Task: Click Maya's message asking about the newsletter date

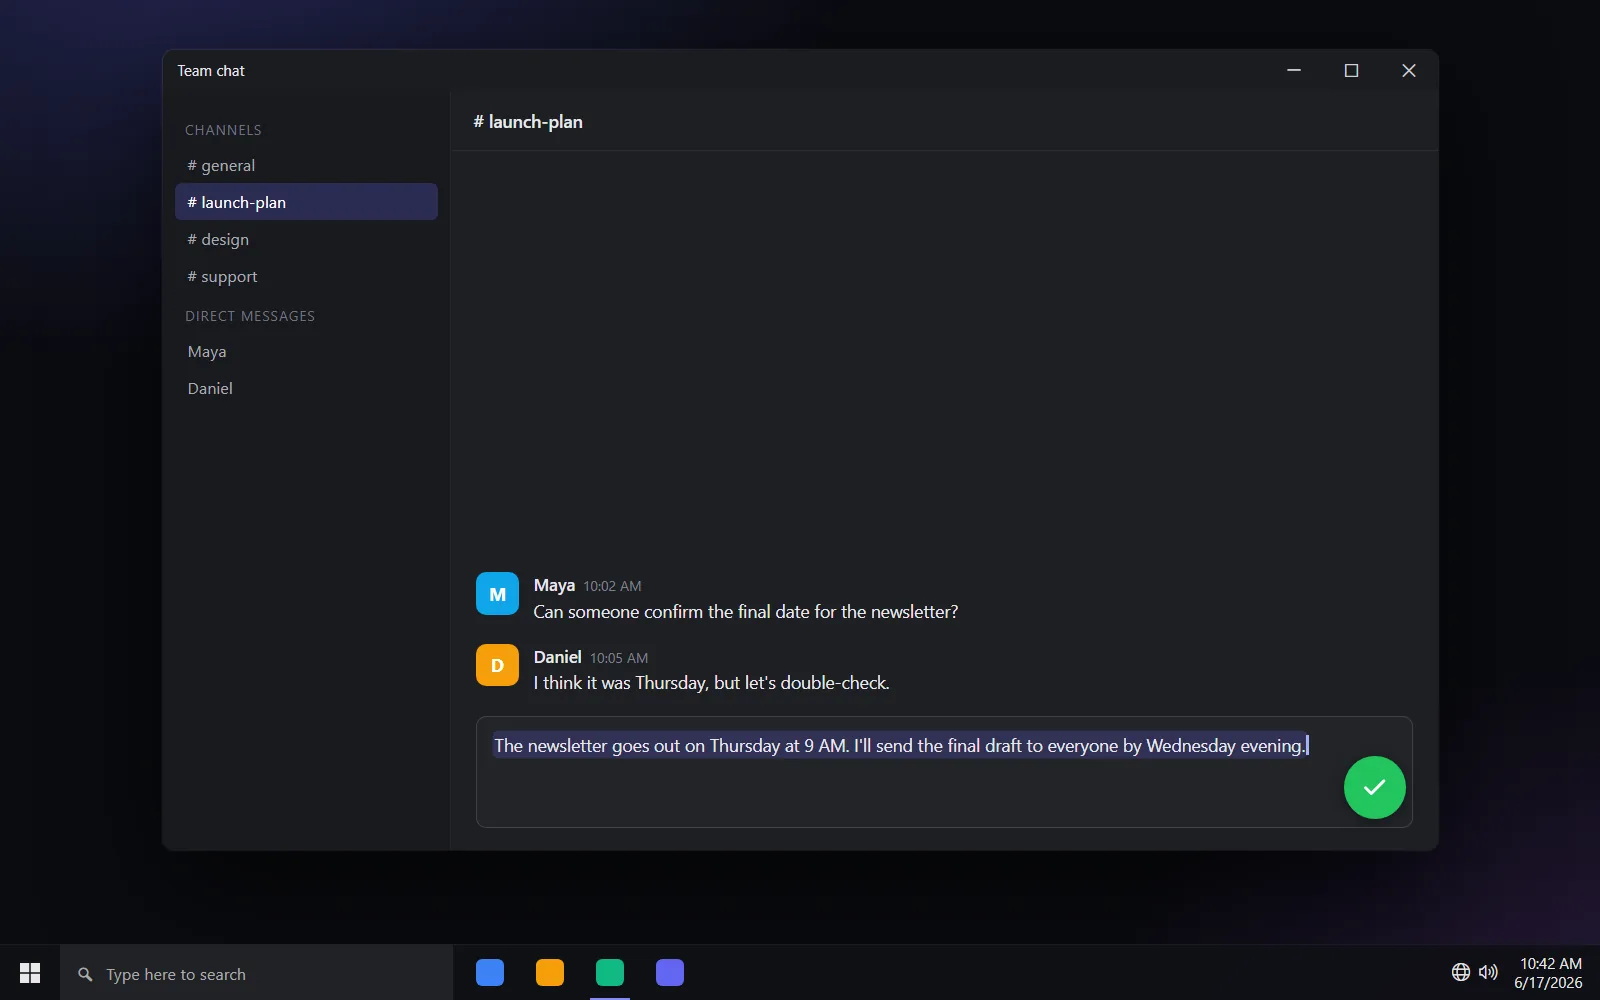Action: tap(746, 612)
